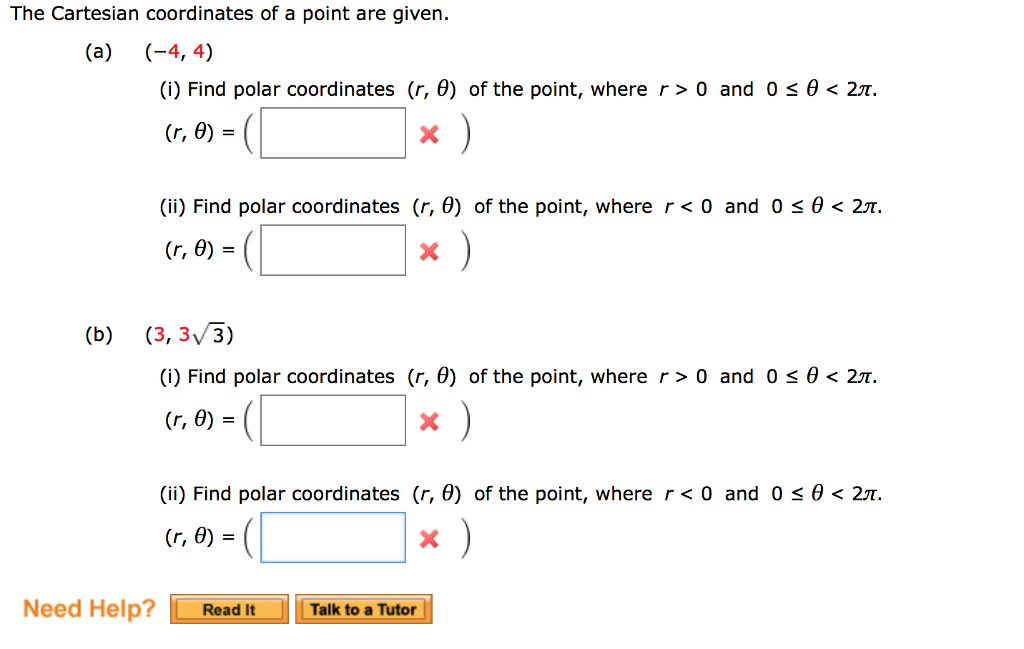This screenshot has height=649, width=1024.
Task: Click the Need Help? orange label
Action: point(88,608)
